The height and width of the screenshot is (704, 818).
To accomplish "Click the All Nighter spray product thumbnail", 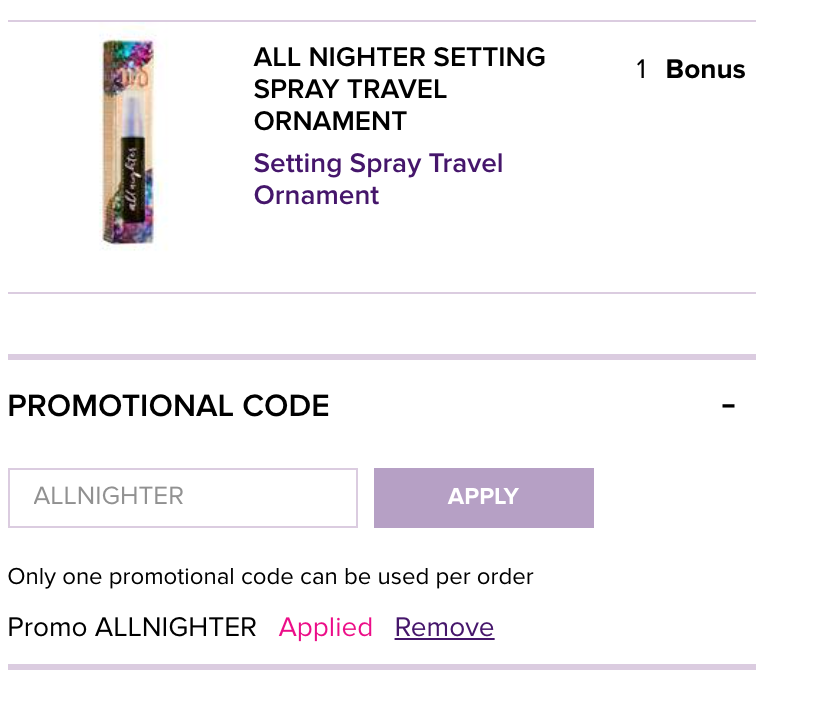I will click(x=128, y=141).
